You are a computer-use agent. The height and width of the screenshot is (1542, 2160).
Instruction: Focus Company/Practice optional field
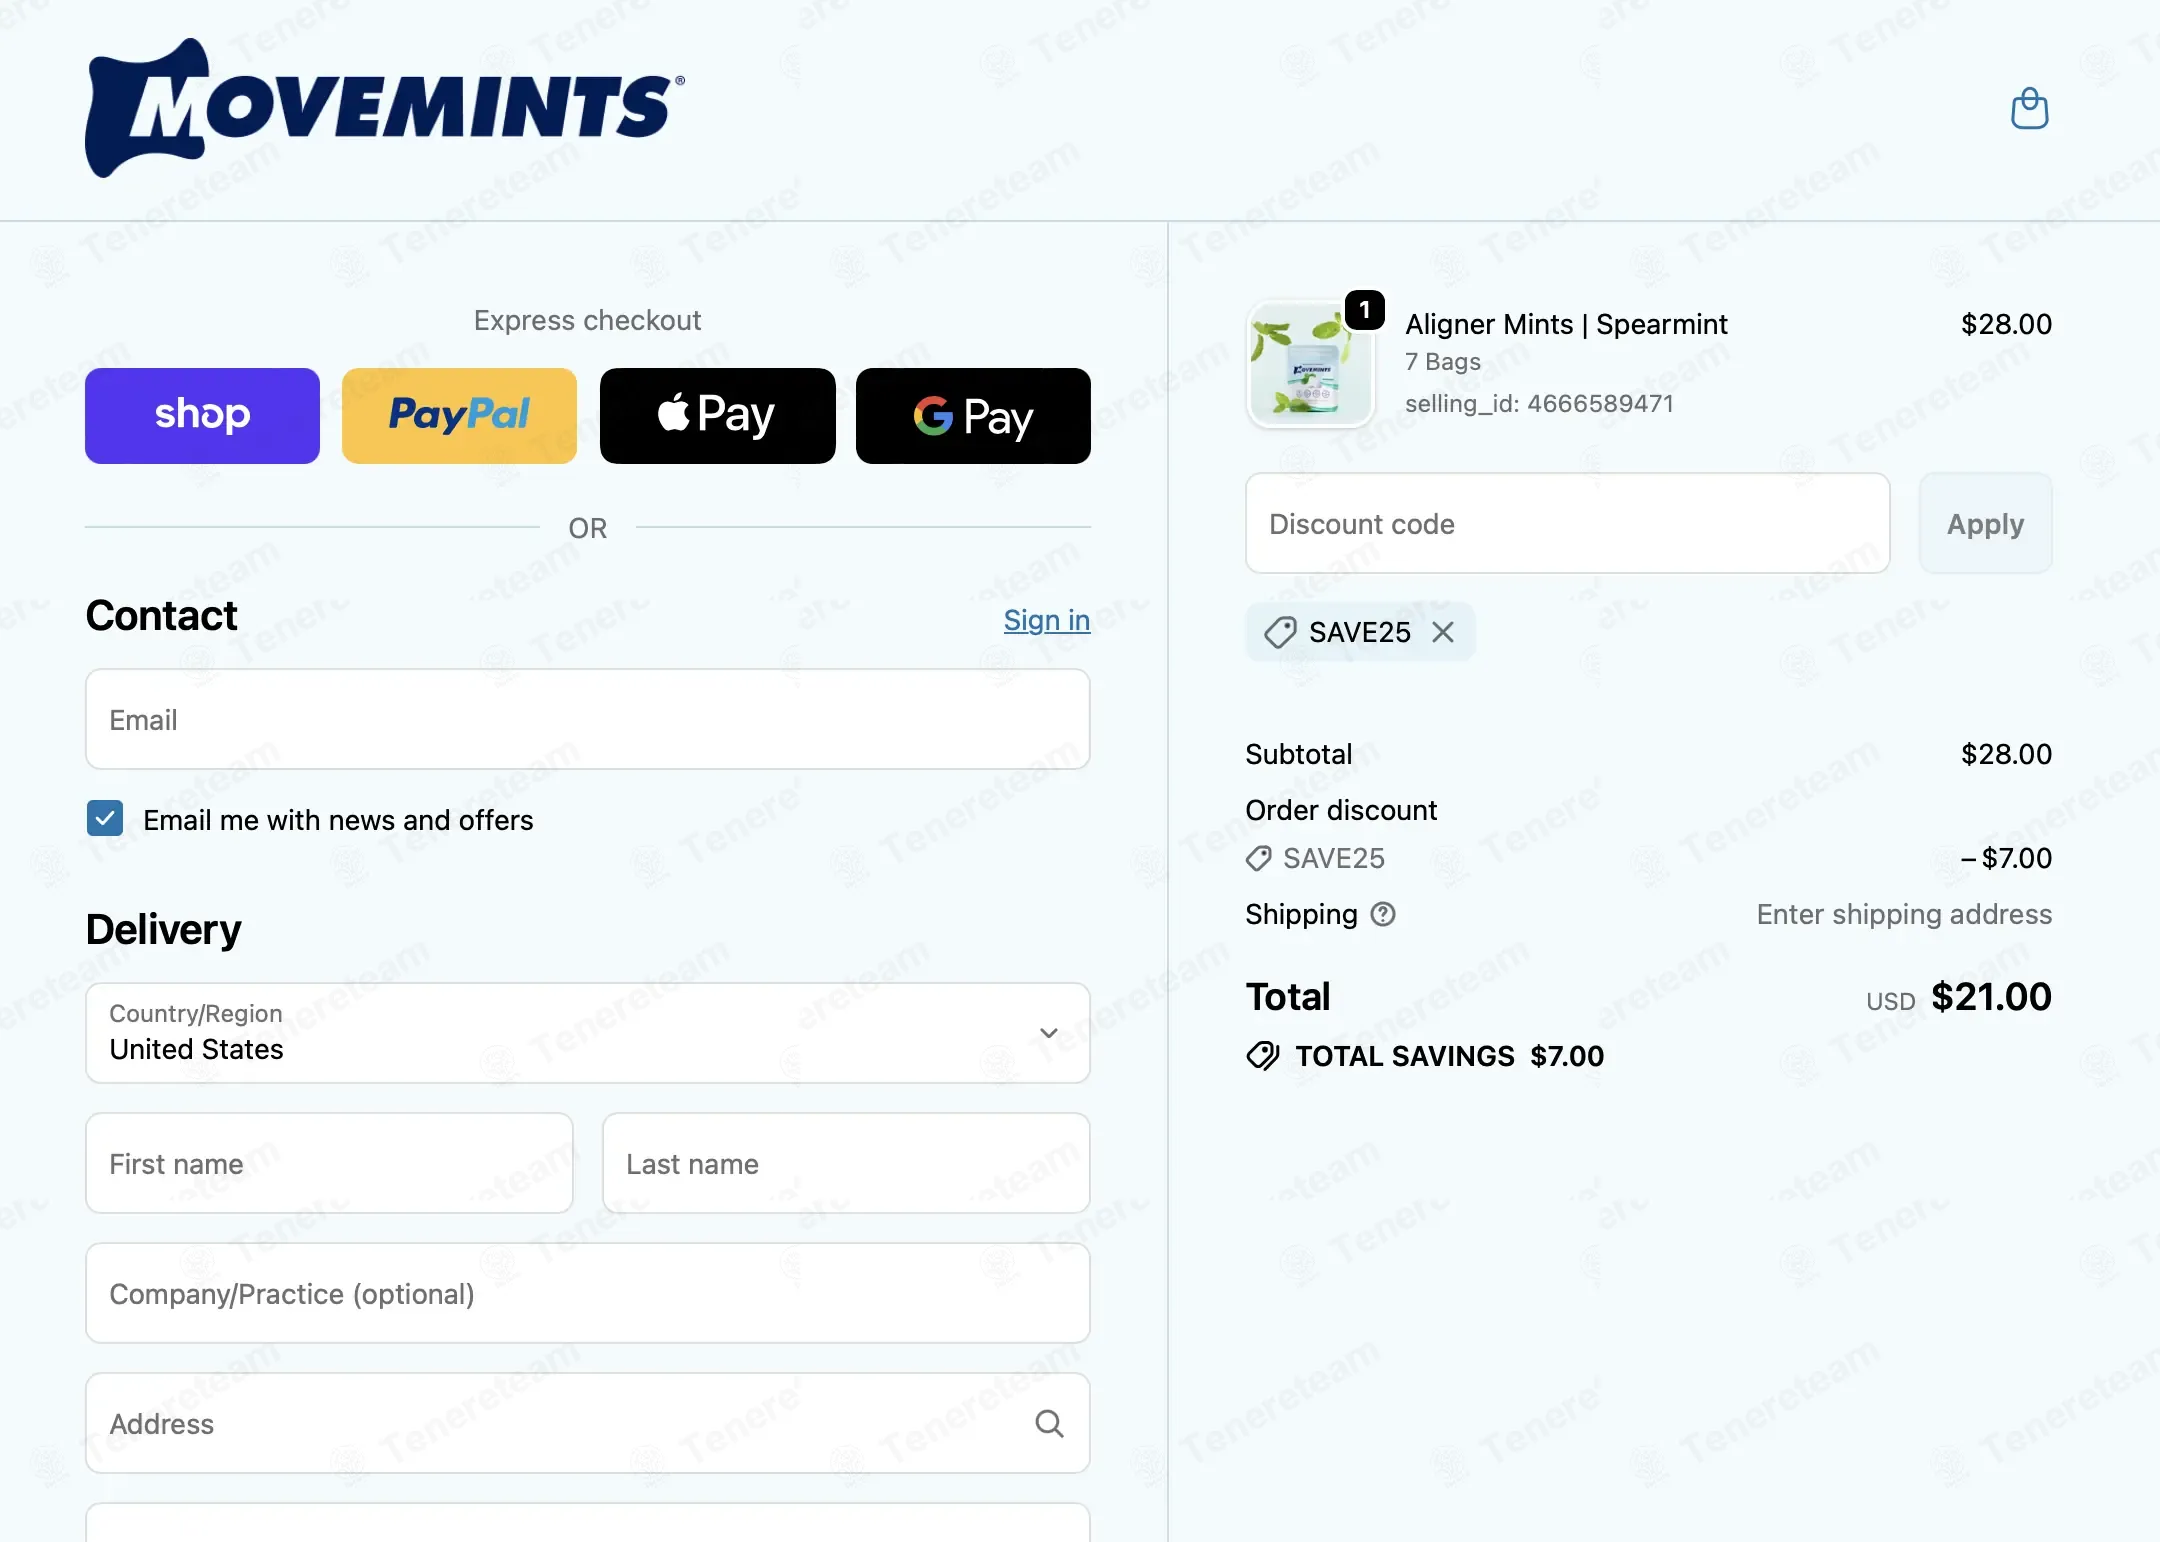coord(588,1293)
